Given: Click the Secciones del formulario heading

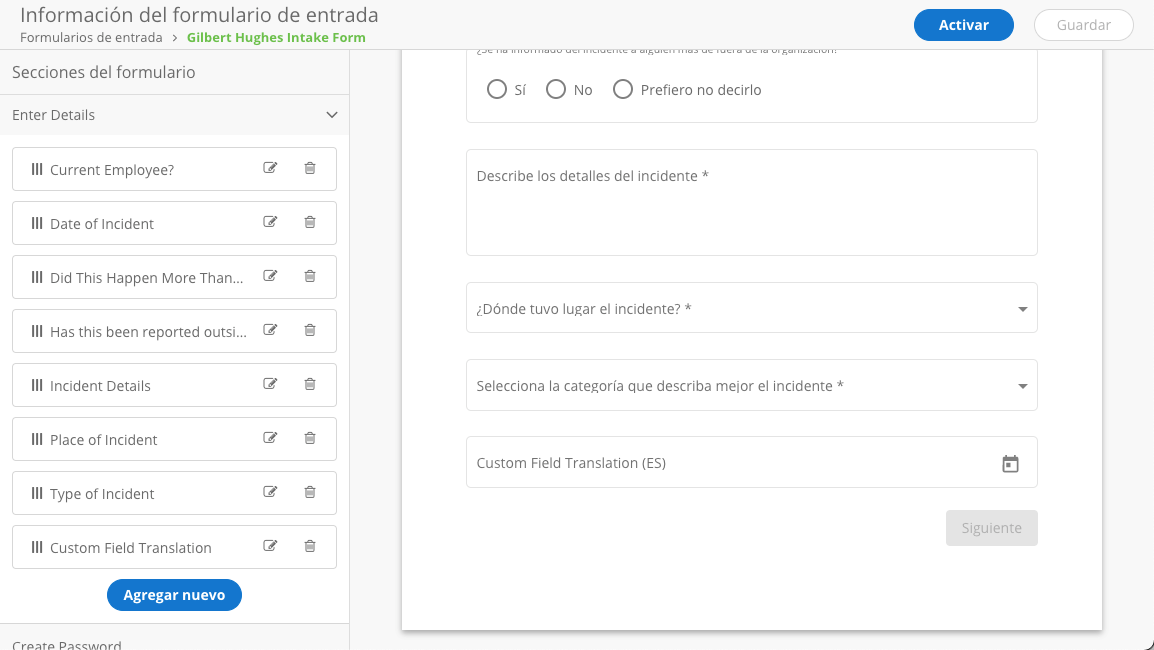Looking at the screenshot, I should click(x=104, y=72).
